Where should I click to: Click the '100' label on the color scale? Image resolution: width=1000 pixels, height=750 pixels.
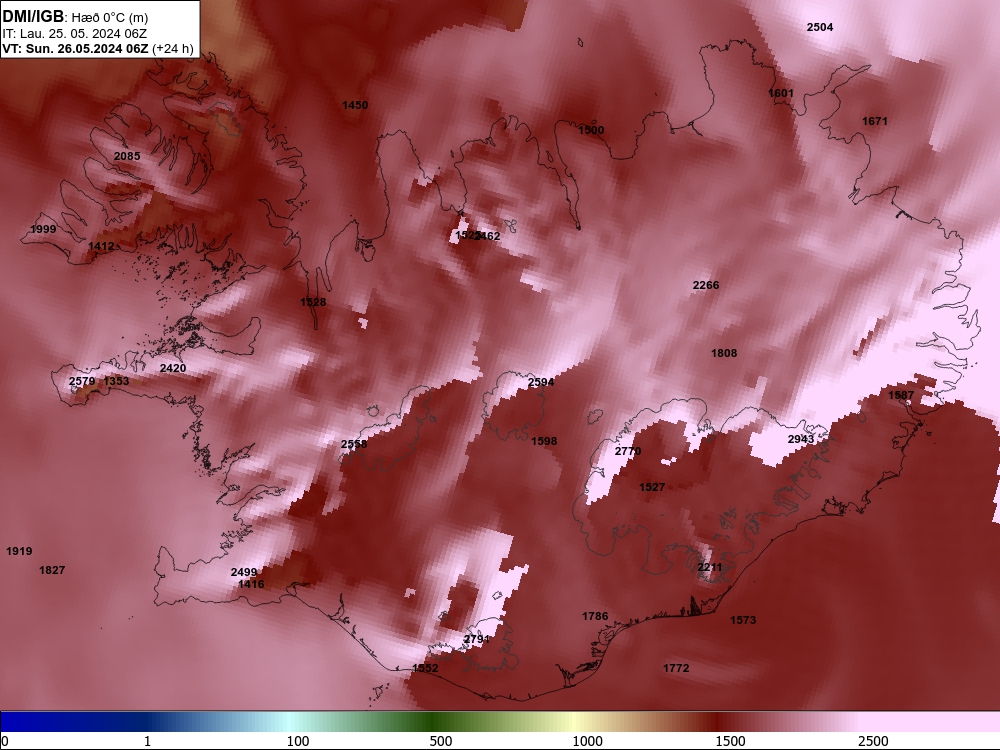(298, 741)
